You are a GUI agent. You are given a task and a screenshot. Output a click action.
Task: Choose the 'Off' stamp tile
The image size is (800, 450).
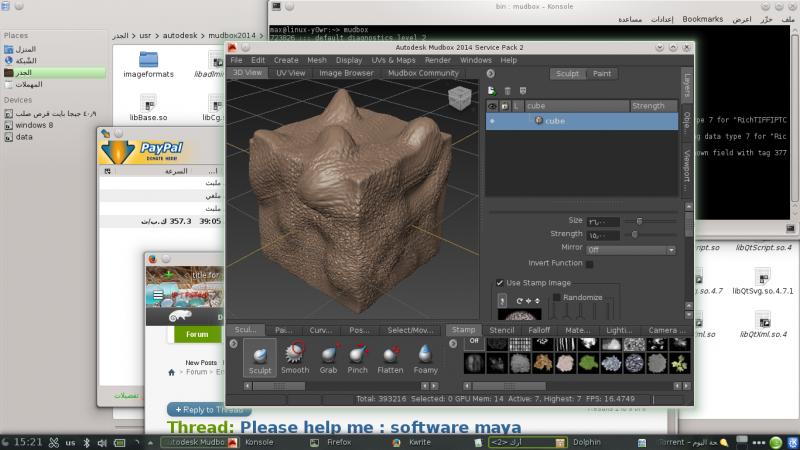474,344
